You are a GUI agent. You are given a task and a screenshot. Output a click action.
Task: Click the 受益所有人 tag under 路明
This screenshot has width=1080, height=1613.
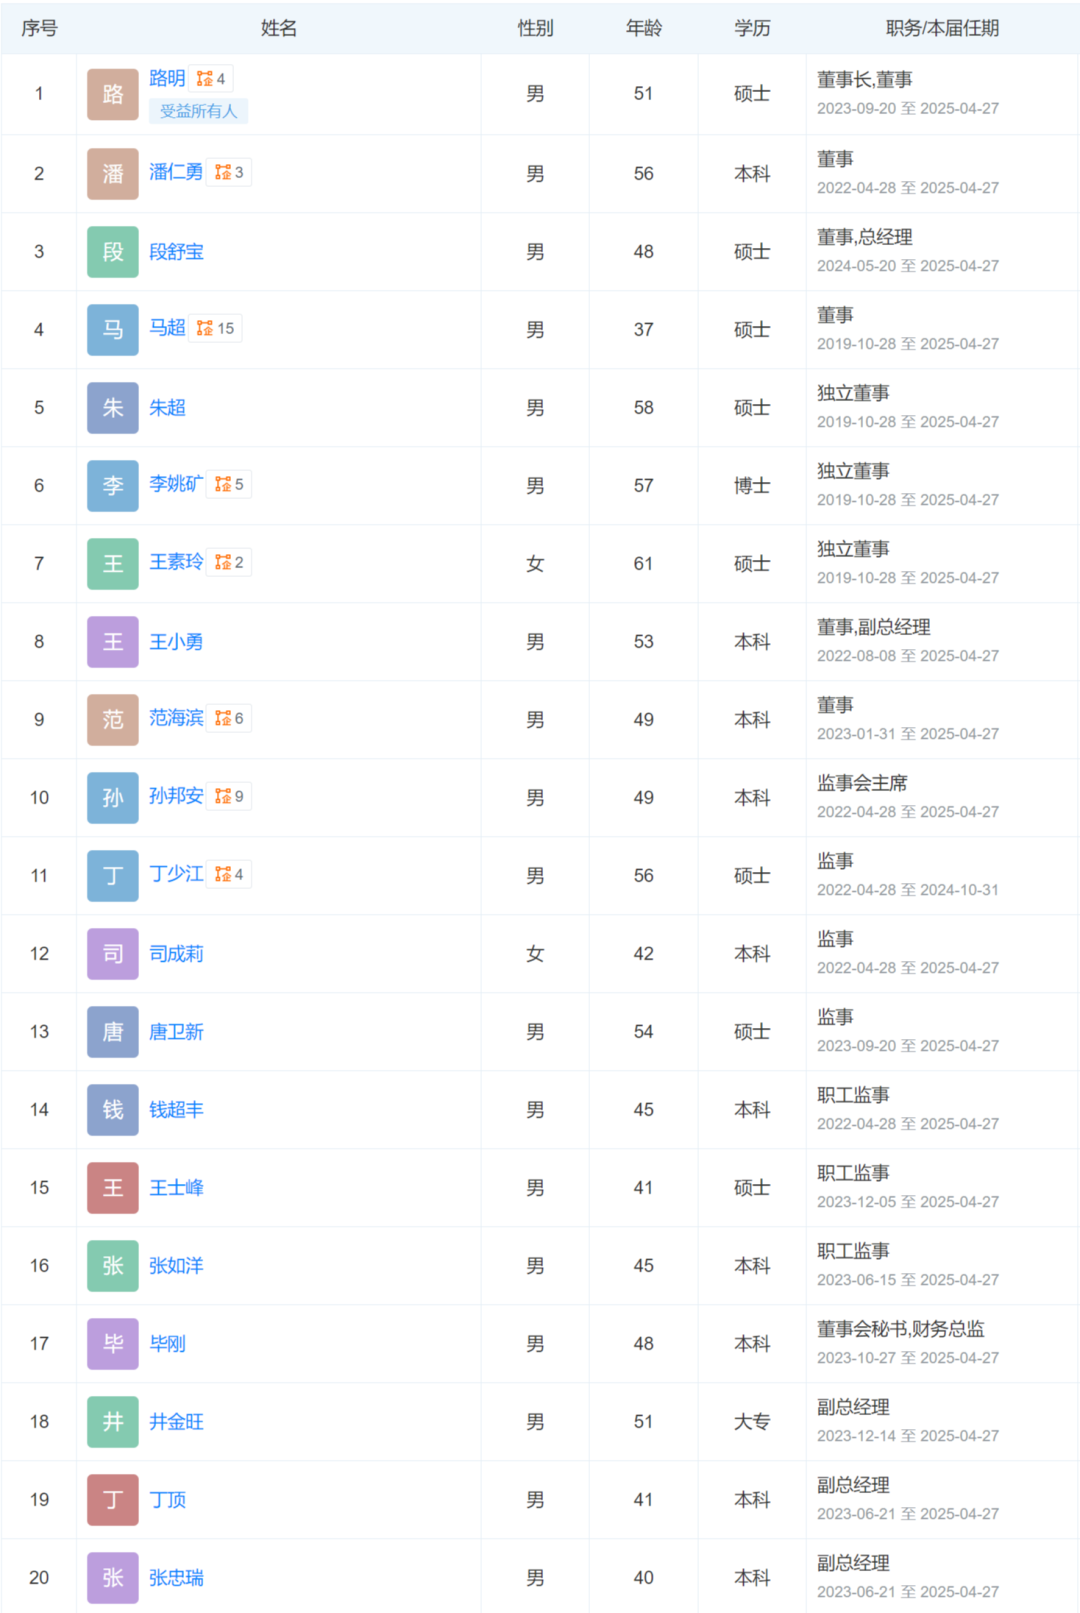pyautogui.click(x=198, y=111)
